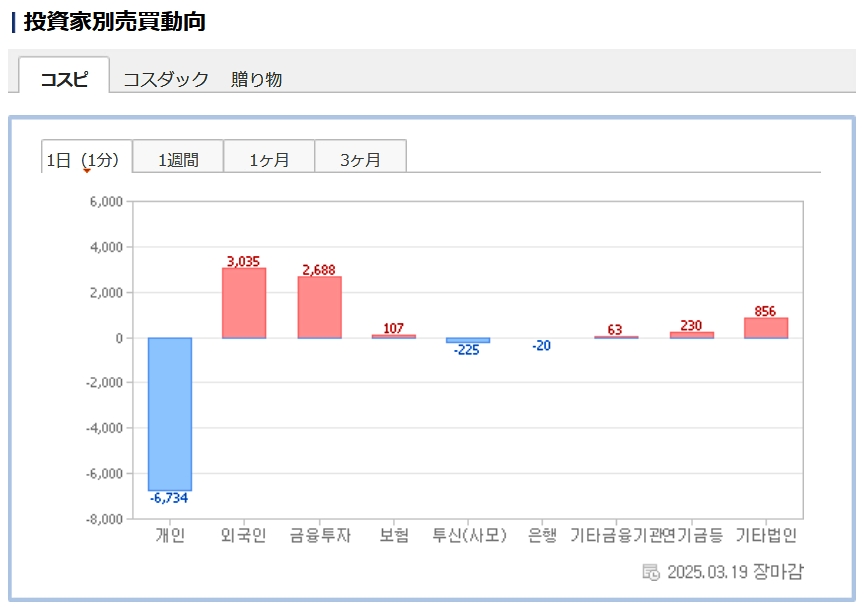Viewport: 866px width, 607px height.
Task: Click the 보험 bar showing 107
Action: coord(393,336)
